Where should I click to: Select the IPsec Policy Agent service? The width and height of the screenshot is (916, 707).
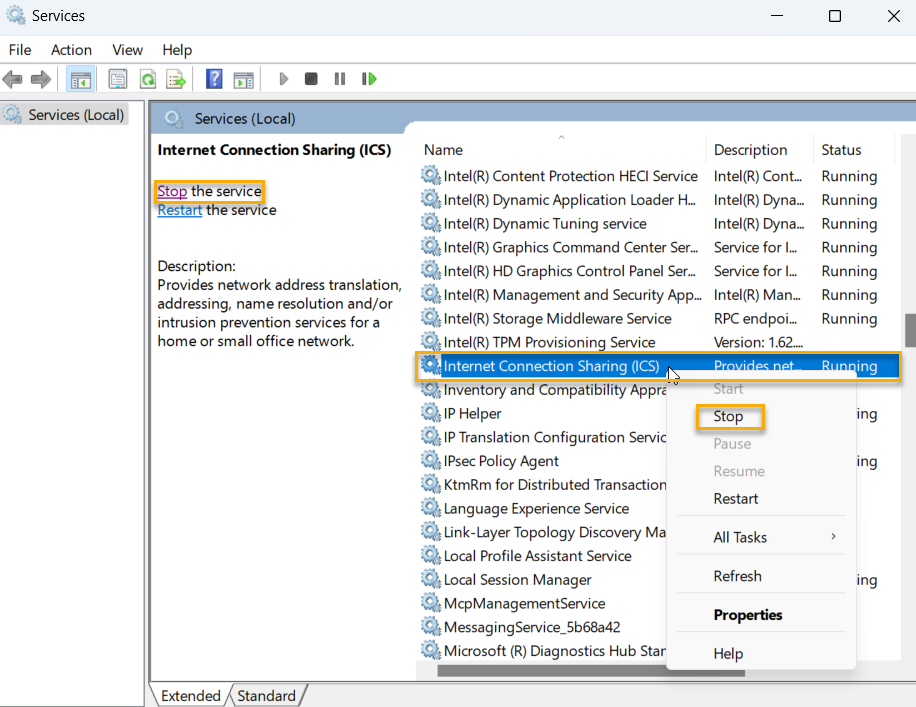tap(501, 461)
